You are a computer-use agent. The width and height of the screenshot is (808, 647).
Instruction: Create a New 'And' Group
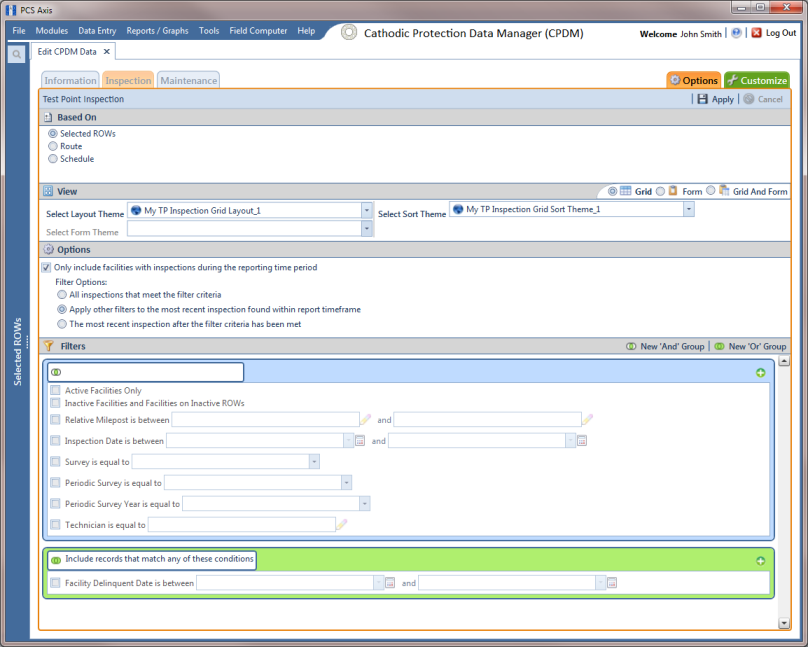[x=665, y=346]
